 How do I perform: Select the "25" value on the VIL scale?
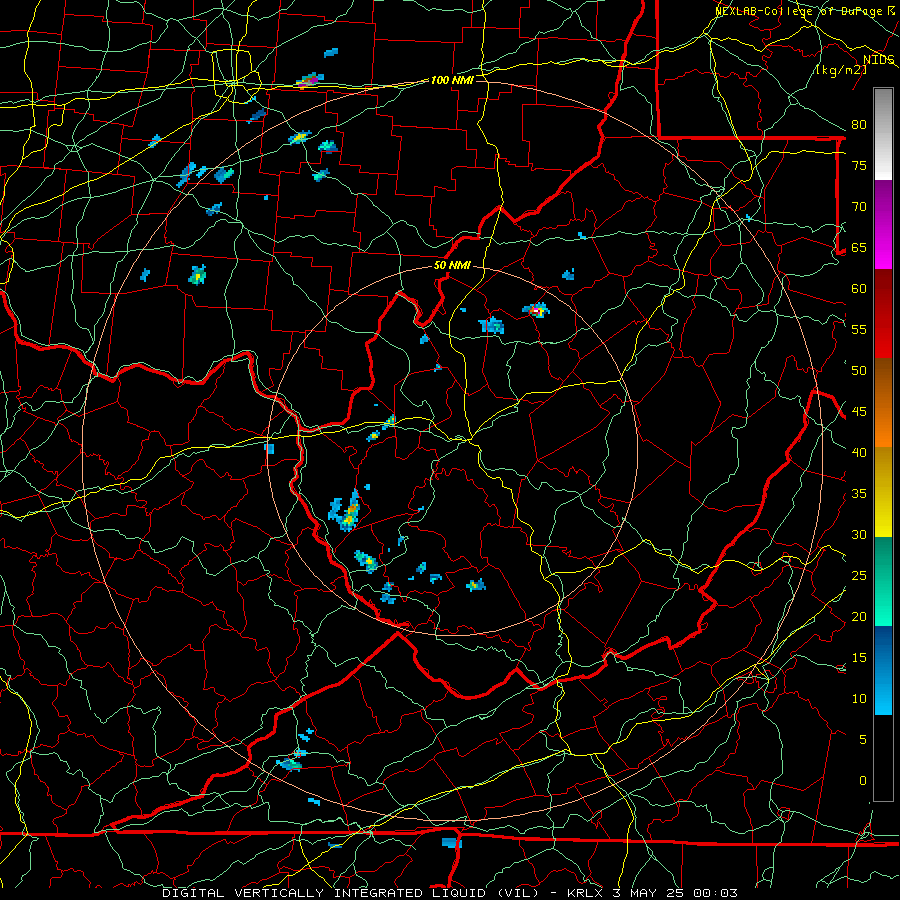coord(859,576)
